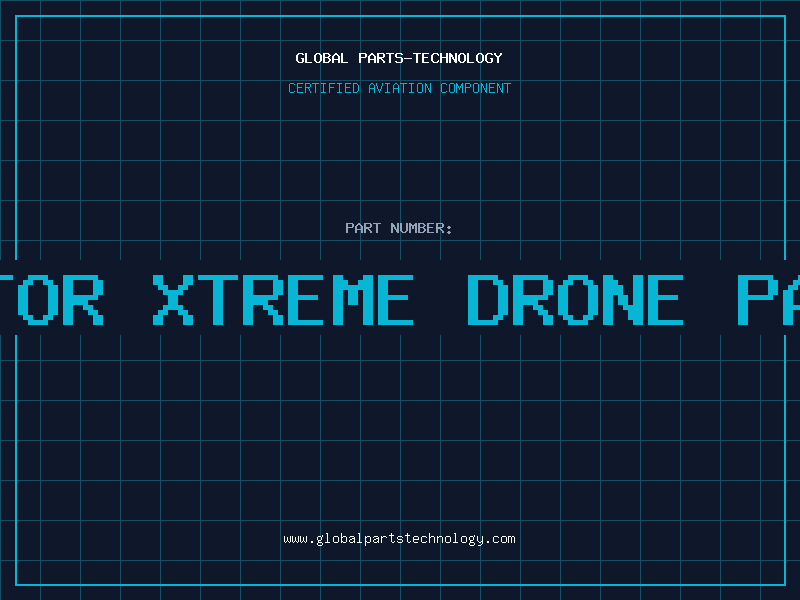Click the word DRONE in the banner
This screenshot has width=800, height=600.
[x=576, y=300]
